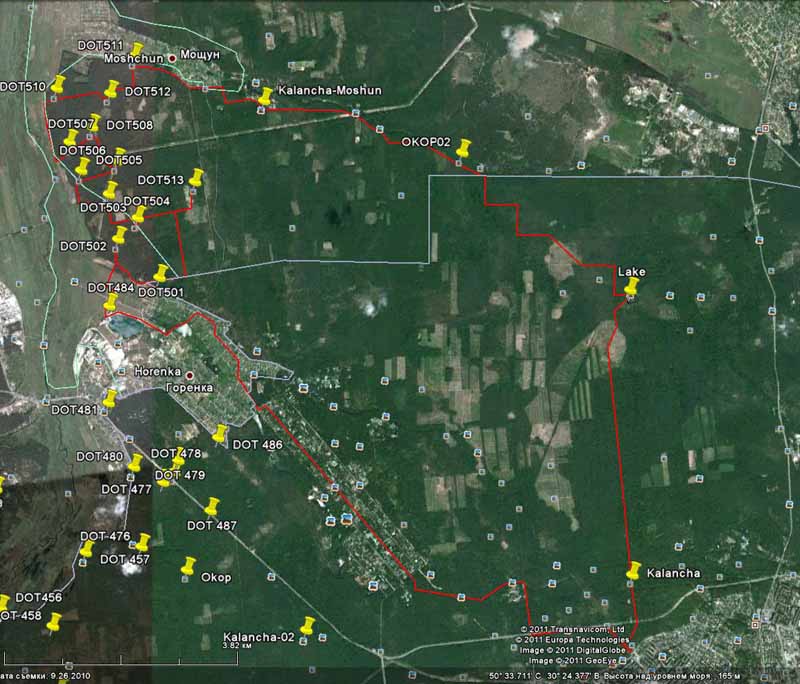Select the Okop pushpin marker
The width and height of the screenshot is (800, 684).
point(188,566)
